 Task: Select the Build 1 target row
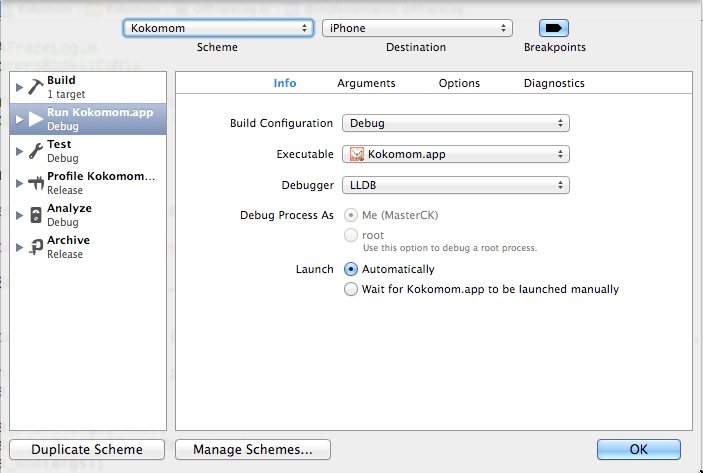pyautogui.click(x=88, y=87)
